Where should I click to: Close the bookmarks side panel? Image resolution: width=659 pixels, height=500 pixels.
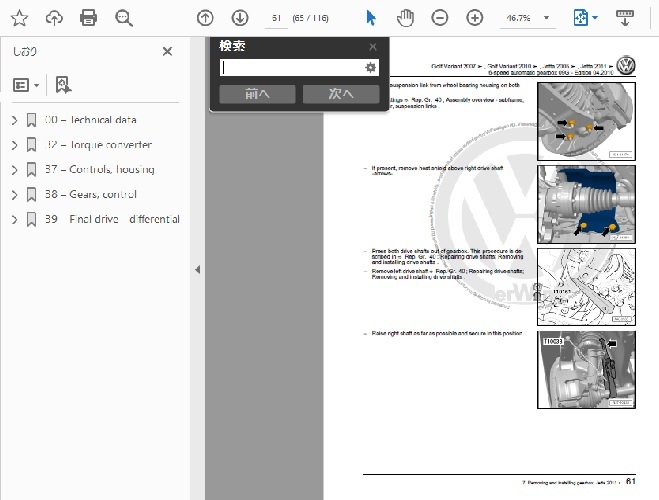(167, 51)
